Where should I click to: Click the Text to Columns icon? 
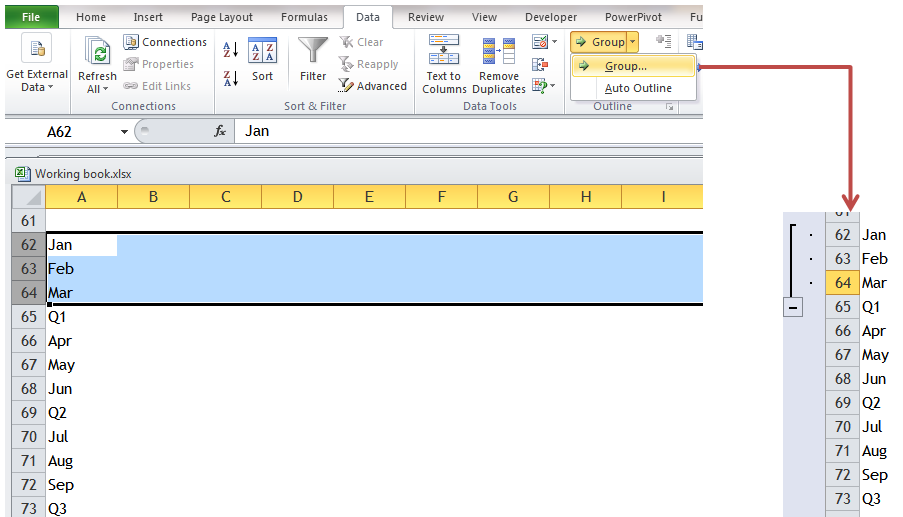tap(444, 52)
